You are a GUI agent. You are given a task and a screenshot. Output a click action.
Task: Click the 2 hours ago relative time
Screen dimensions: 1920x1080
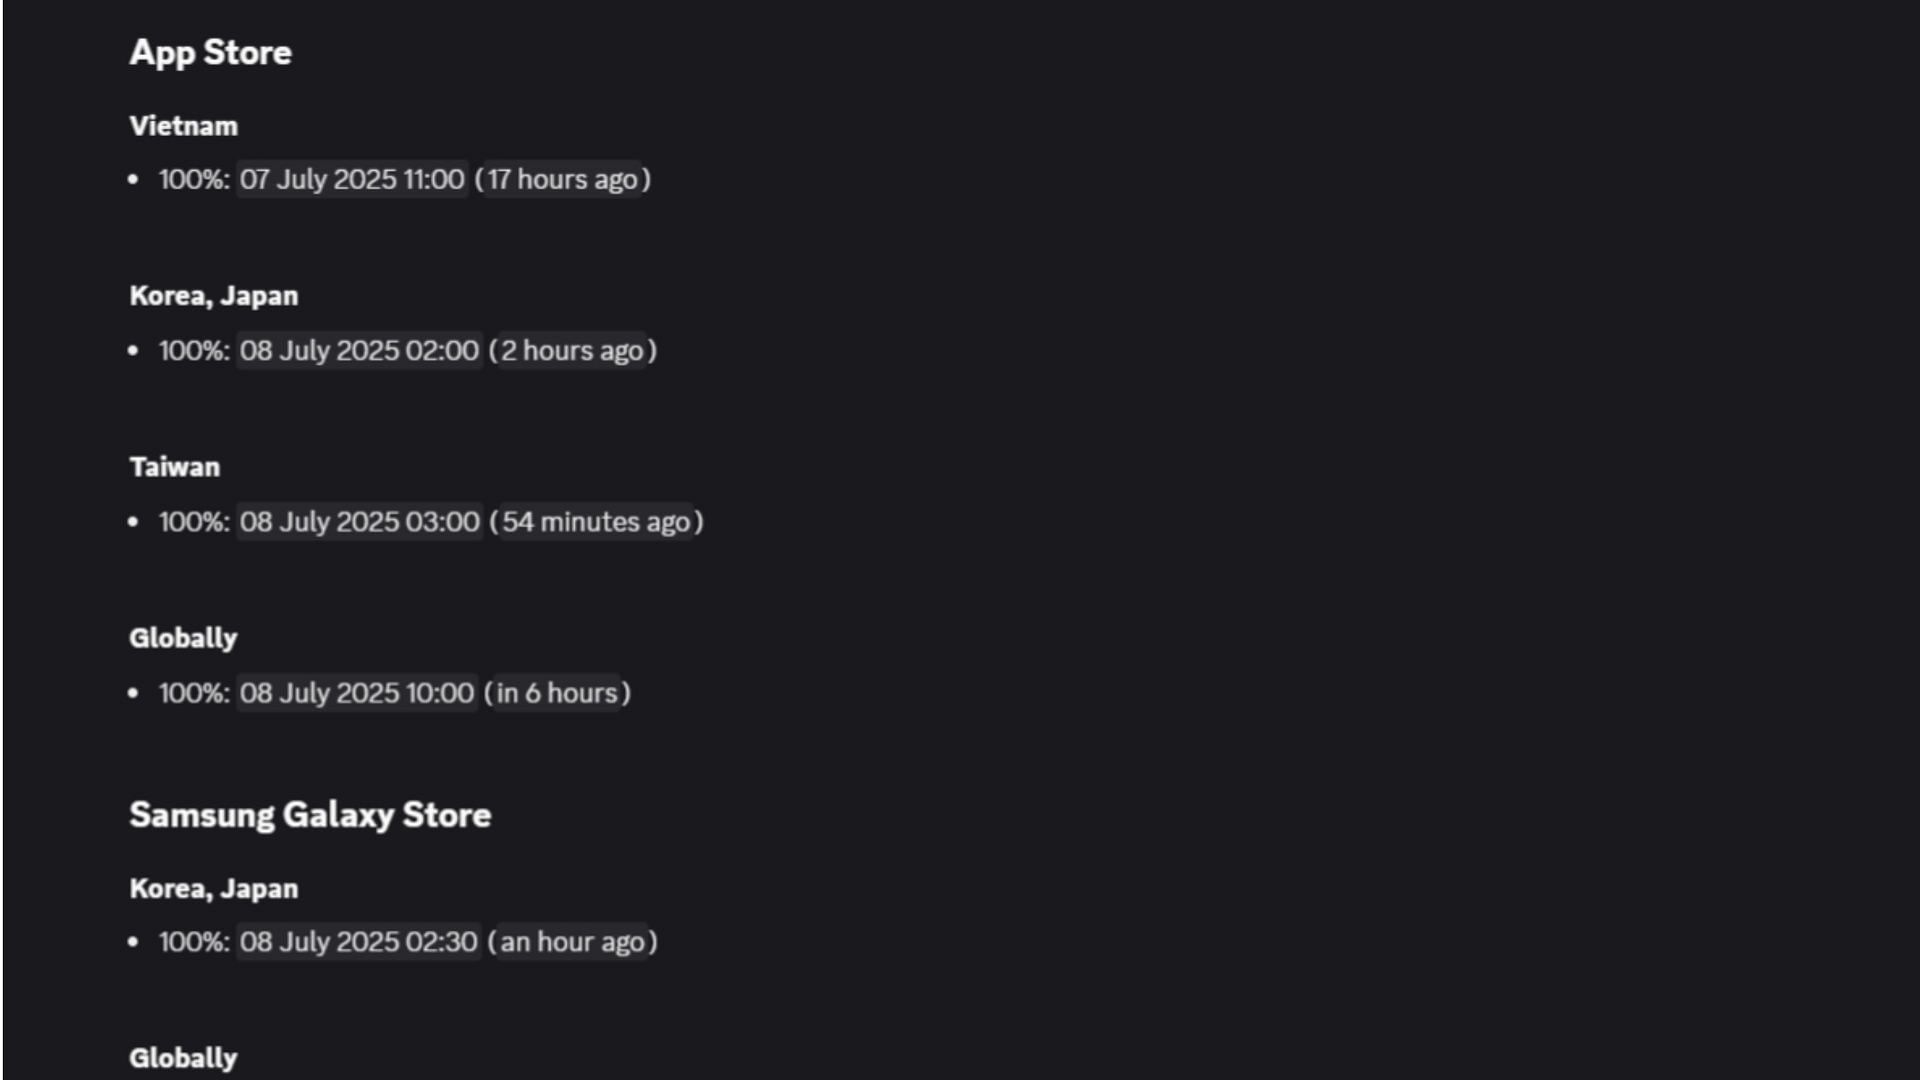(x=572, y=351)
